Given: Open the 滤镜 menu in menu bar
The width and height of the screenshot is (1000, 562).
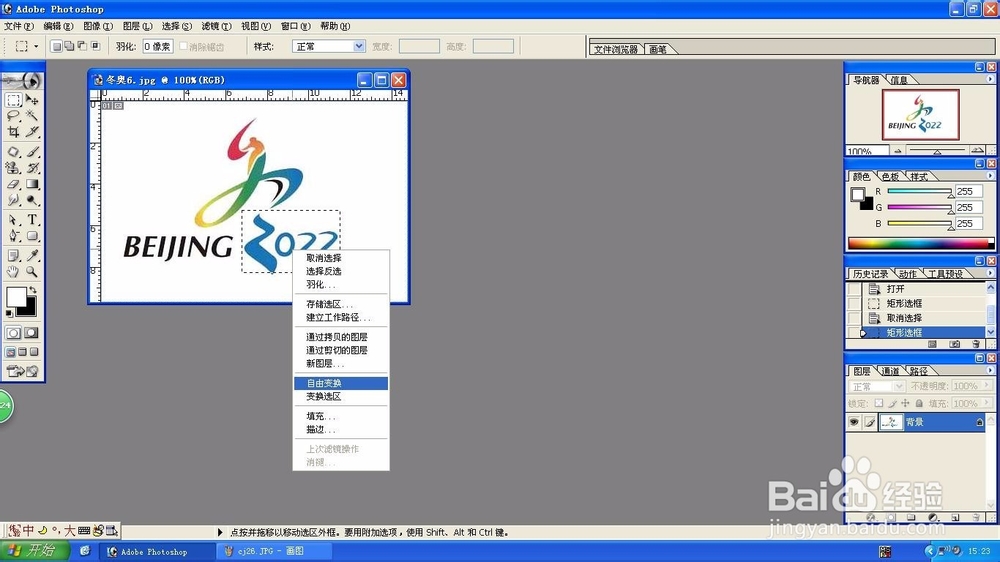Looking at the screenshot, I should [x=216, y=26].
